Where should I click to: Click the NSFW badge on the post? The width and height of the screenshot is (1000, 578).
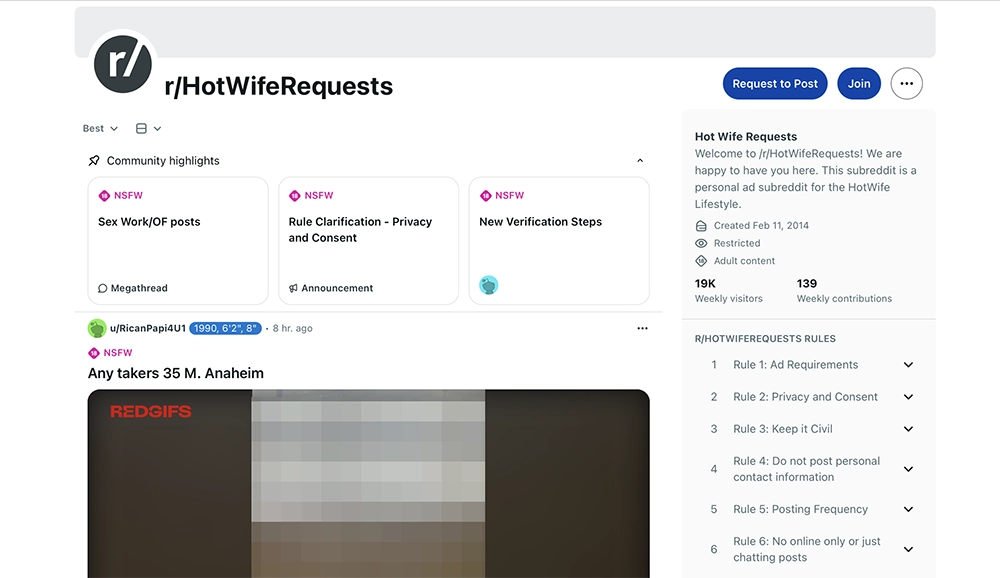click(110, 353)
